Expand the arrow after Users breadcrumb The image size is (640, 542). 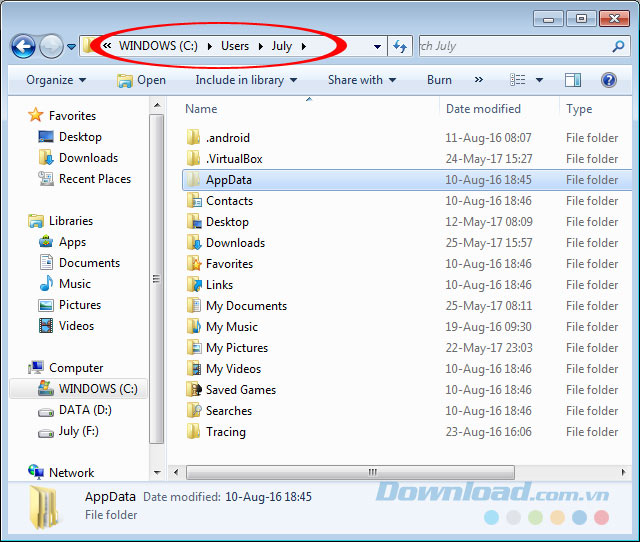pyautogui.click(x=260, y=46)
